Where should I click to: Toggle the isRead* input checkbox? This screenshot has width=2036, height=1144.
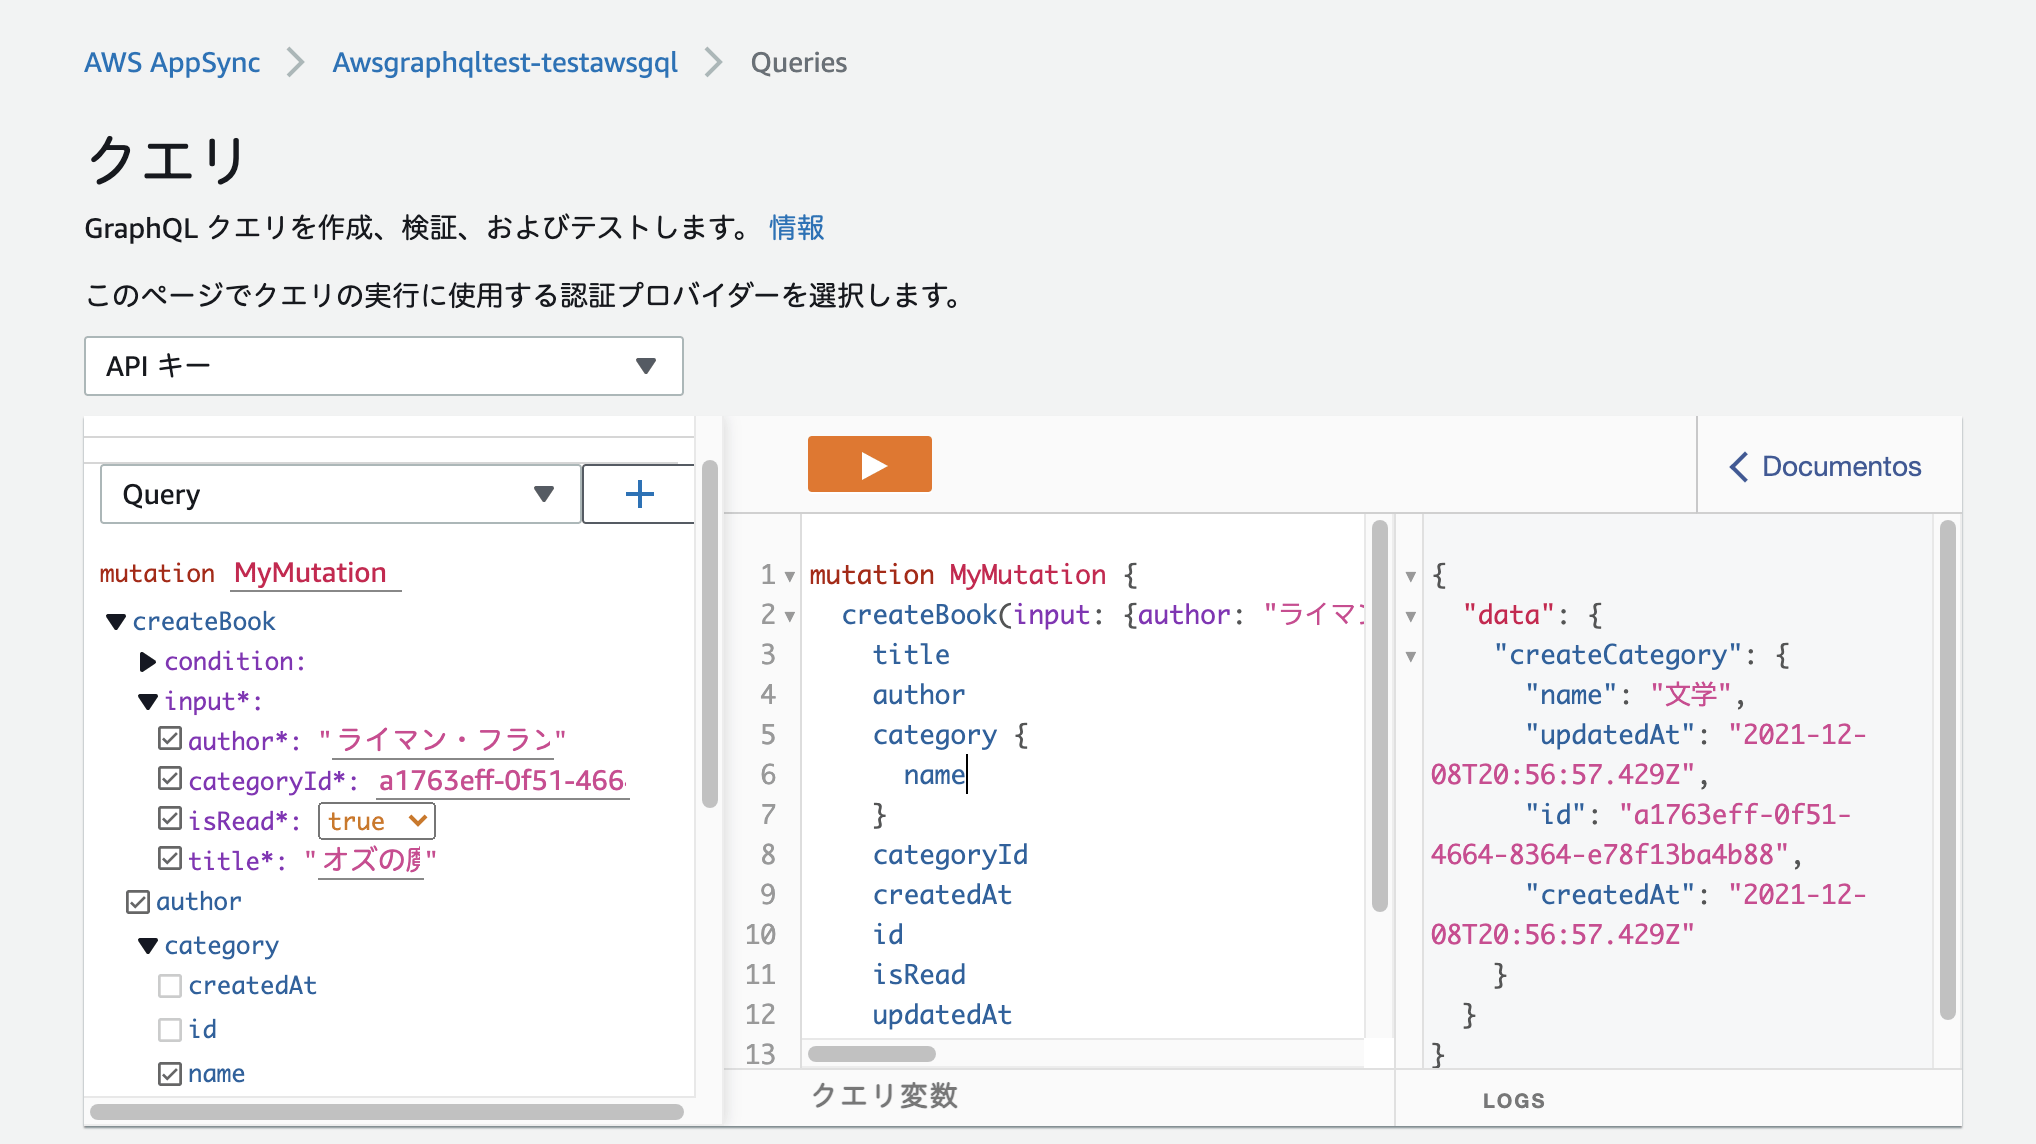click(170, 819)
